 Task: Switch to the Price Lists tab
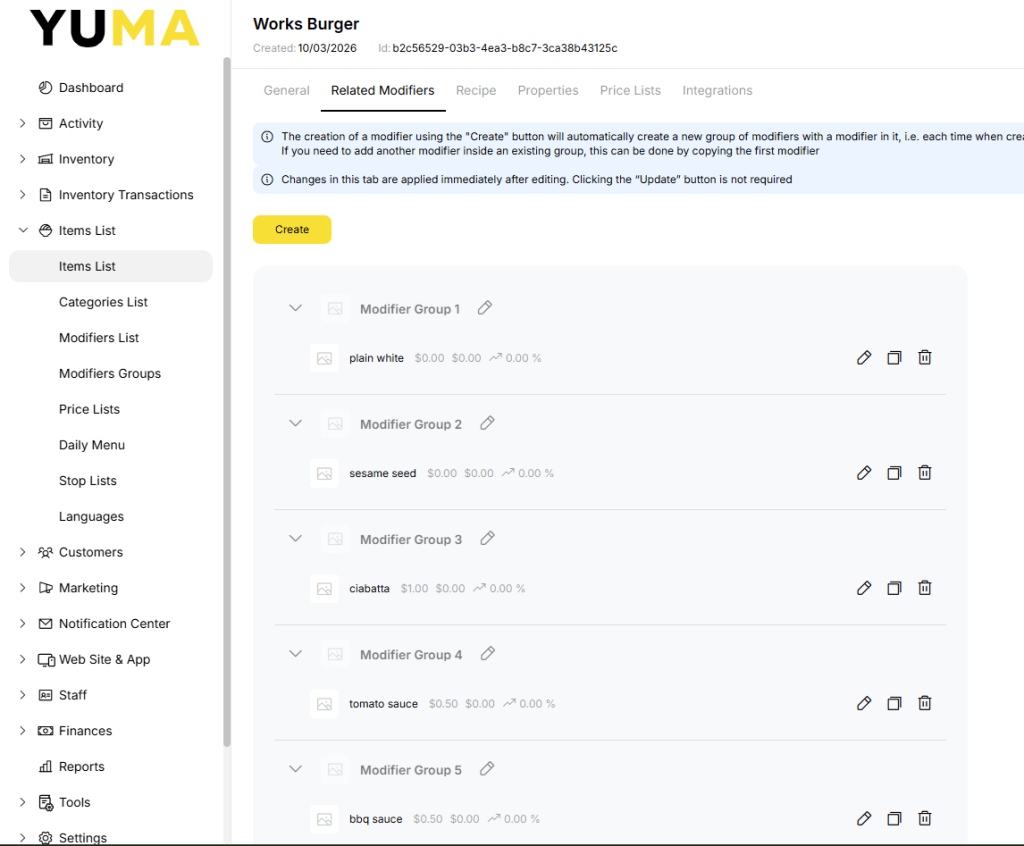630,90
